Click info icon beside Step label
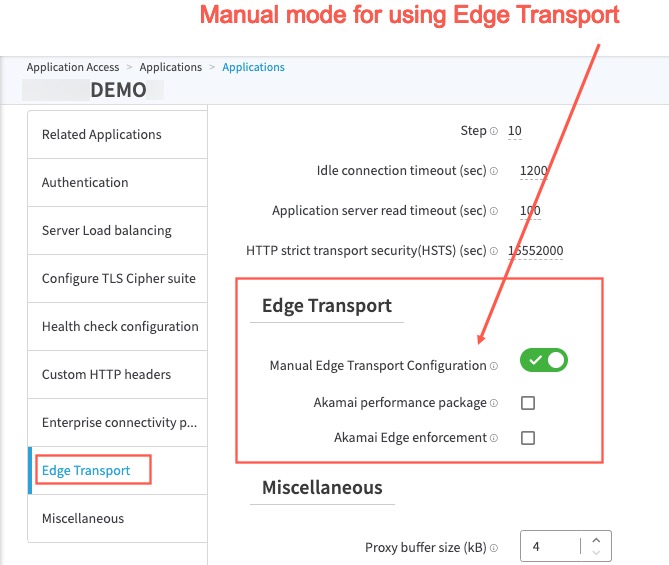 click(x=494, y=132)
